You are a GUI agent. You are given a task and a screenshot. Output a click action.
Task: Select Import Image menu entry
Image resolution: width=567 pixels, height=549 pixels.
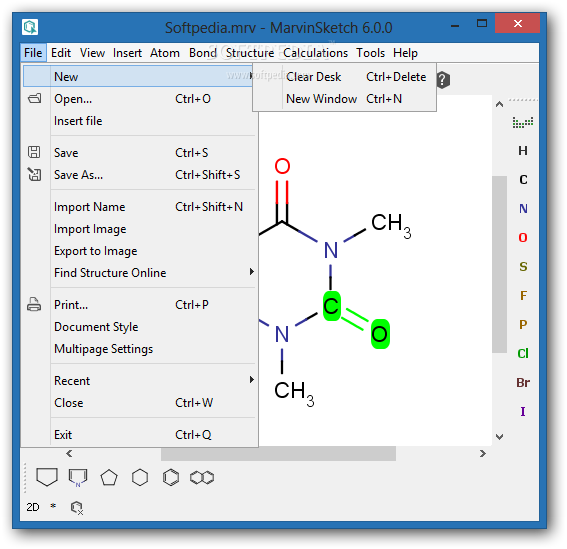pos(139,229)
